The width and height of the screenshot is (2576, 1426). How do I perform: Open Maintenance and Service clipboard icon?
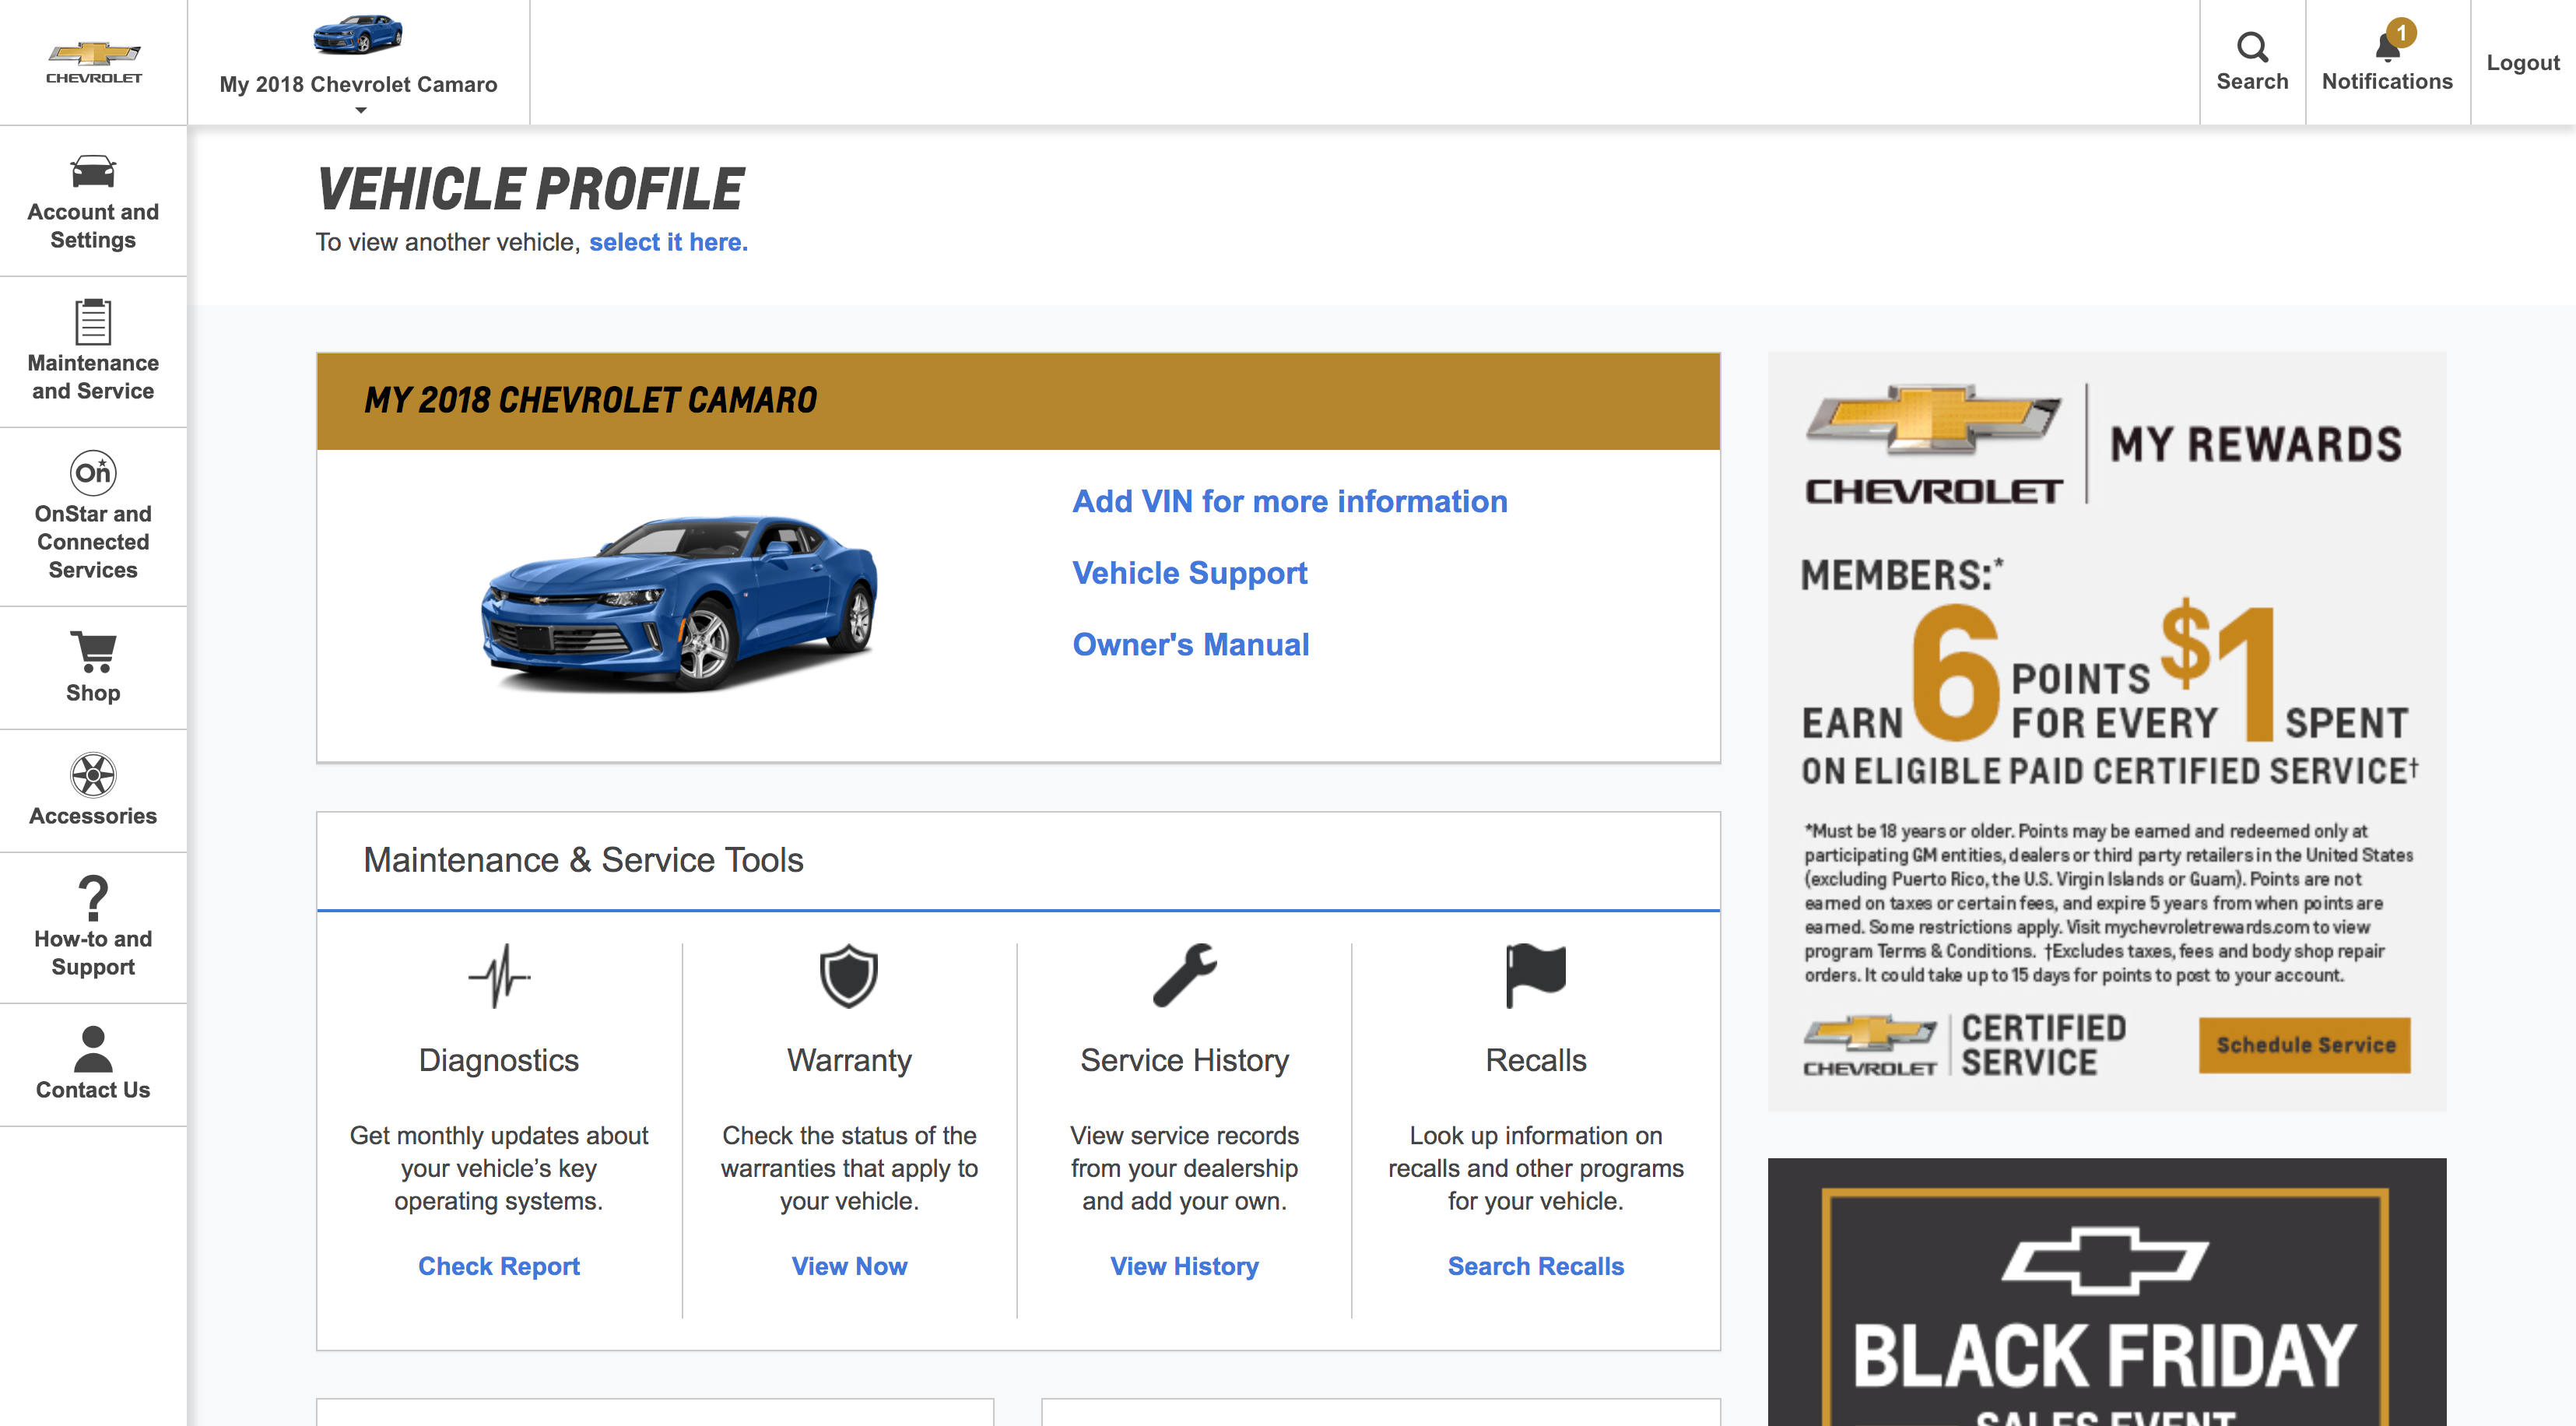[93, 322]
